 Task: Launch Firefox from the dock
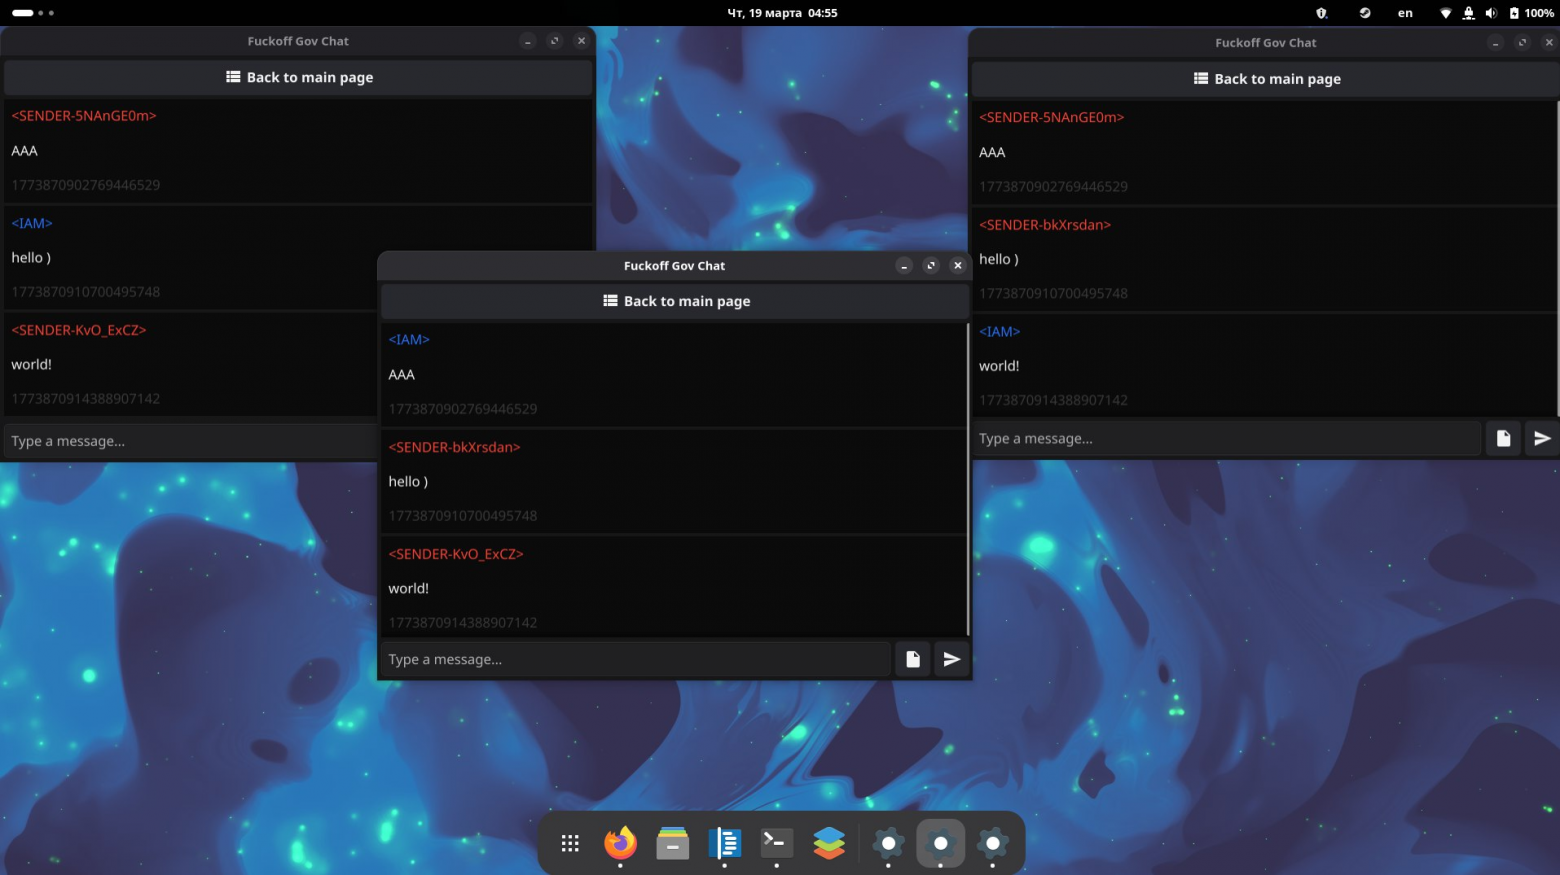[621, 844]
